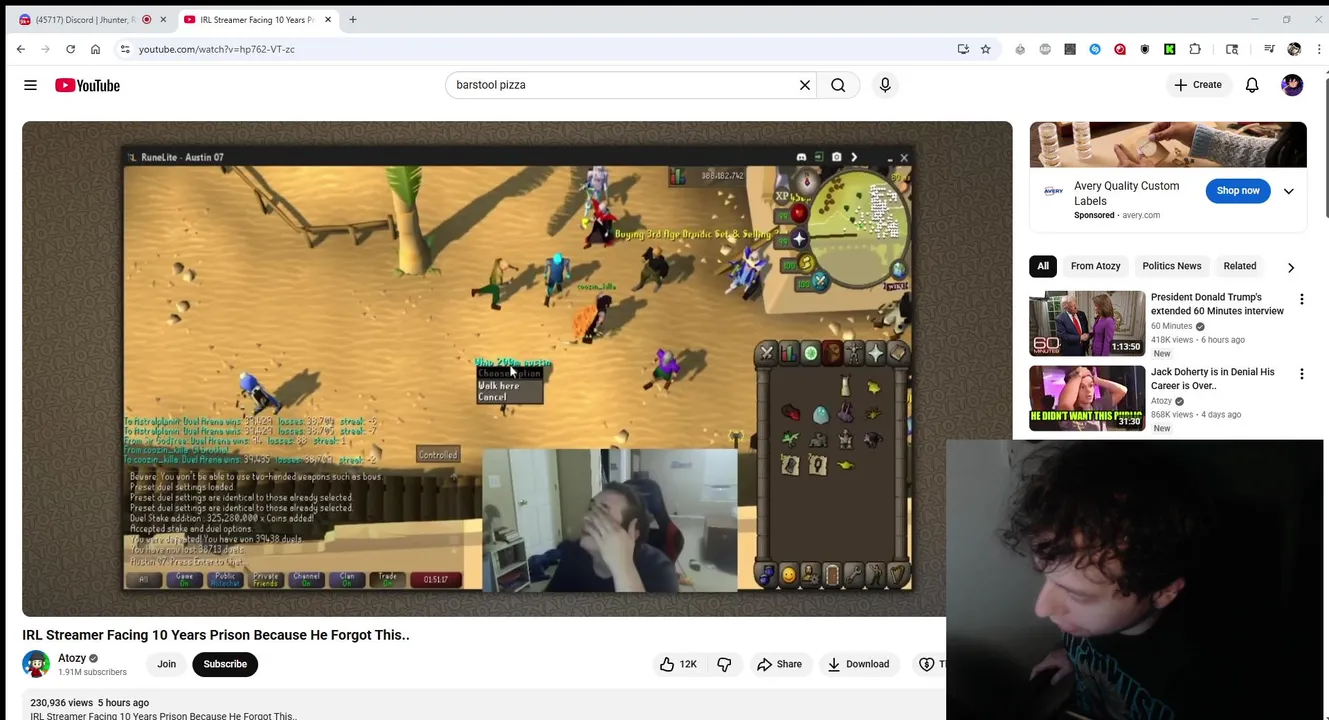Screen dimensions: 1329x720
Task: Open the Atozy channel avatar
Action: (36, 664)
